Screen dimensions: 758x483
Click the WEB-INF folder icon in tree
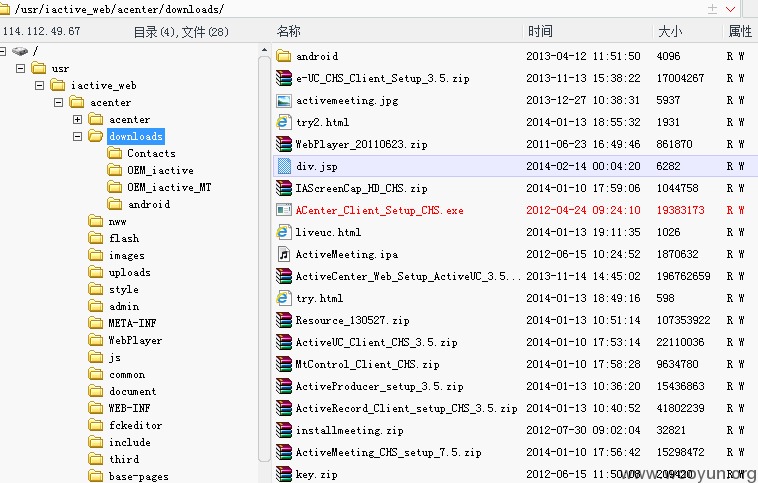coord(96,408)
